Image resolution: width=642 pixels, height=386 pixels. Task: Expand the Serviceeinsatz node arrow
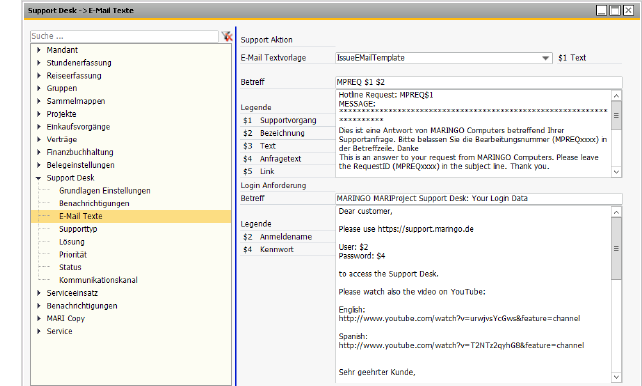[39, 293]
